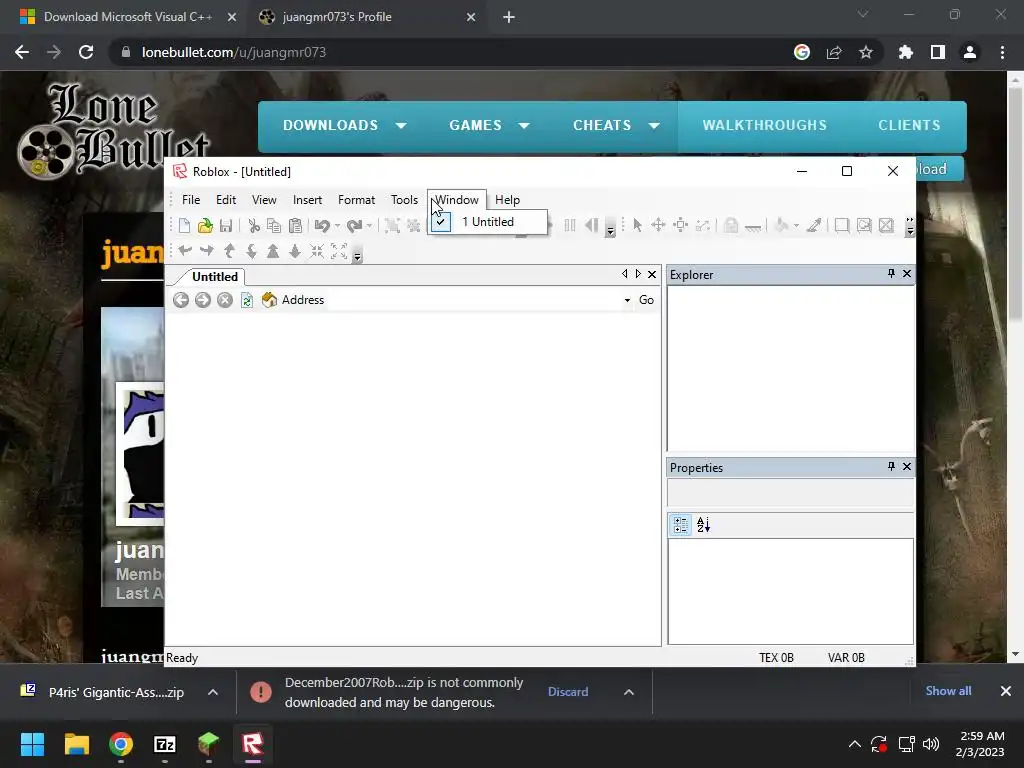Pin the Explorer panel

coord(891,274)
